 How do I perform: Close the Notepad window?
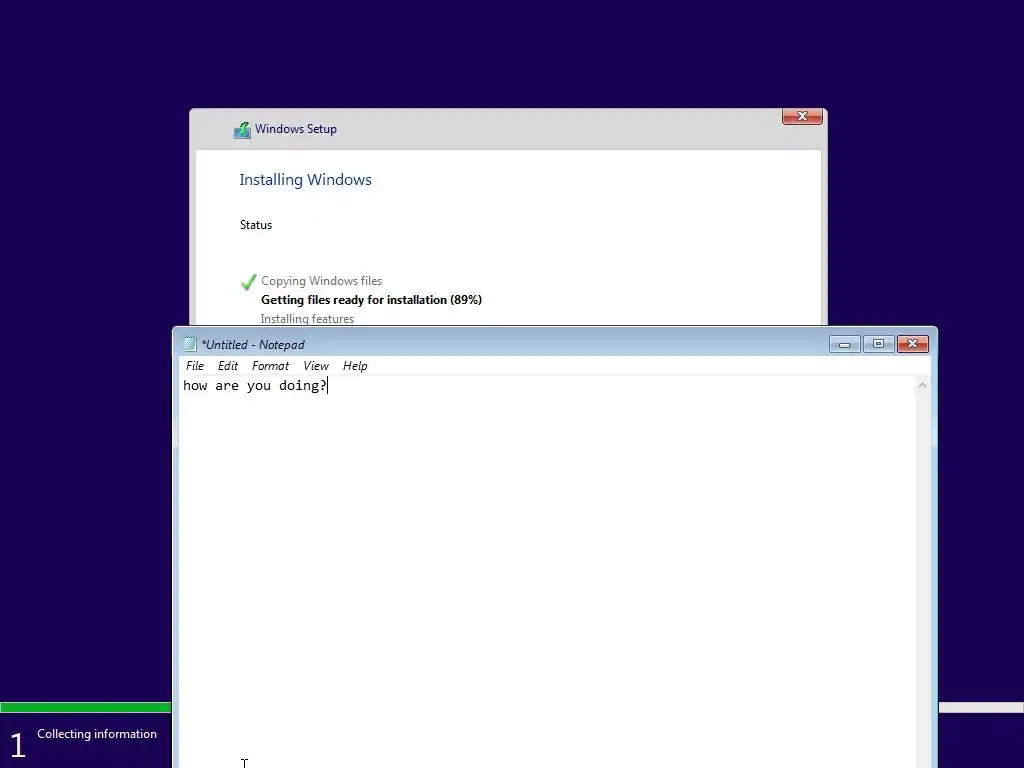click(x=912, y=344)
